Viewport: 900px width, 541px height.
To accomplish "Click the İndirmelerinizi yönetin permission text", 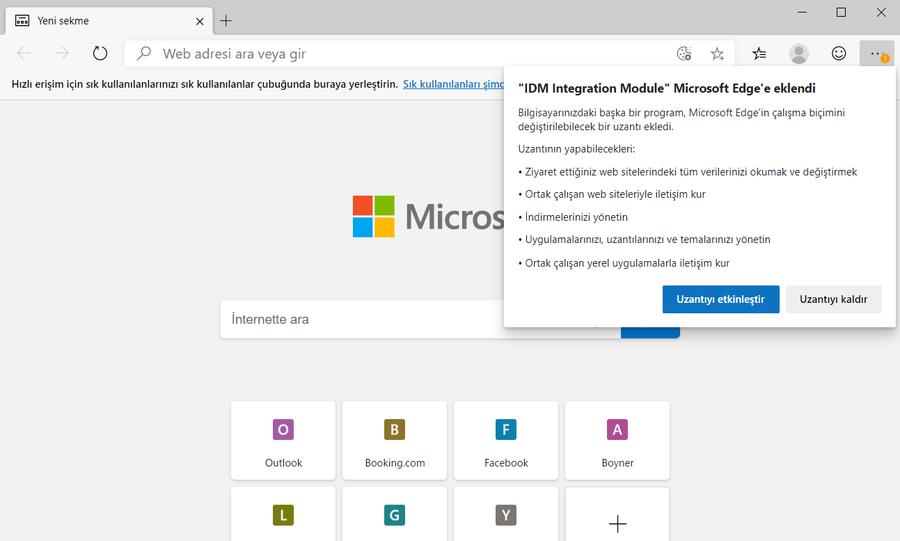I will (x=576, y=217).
